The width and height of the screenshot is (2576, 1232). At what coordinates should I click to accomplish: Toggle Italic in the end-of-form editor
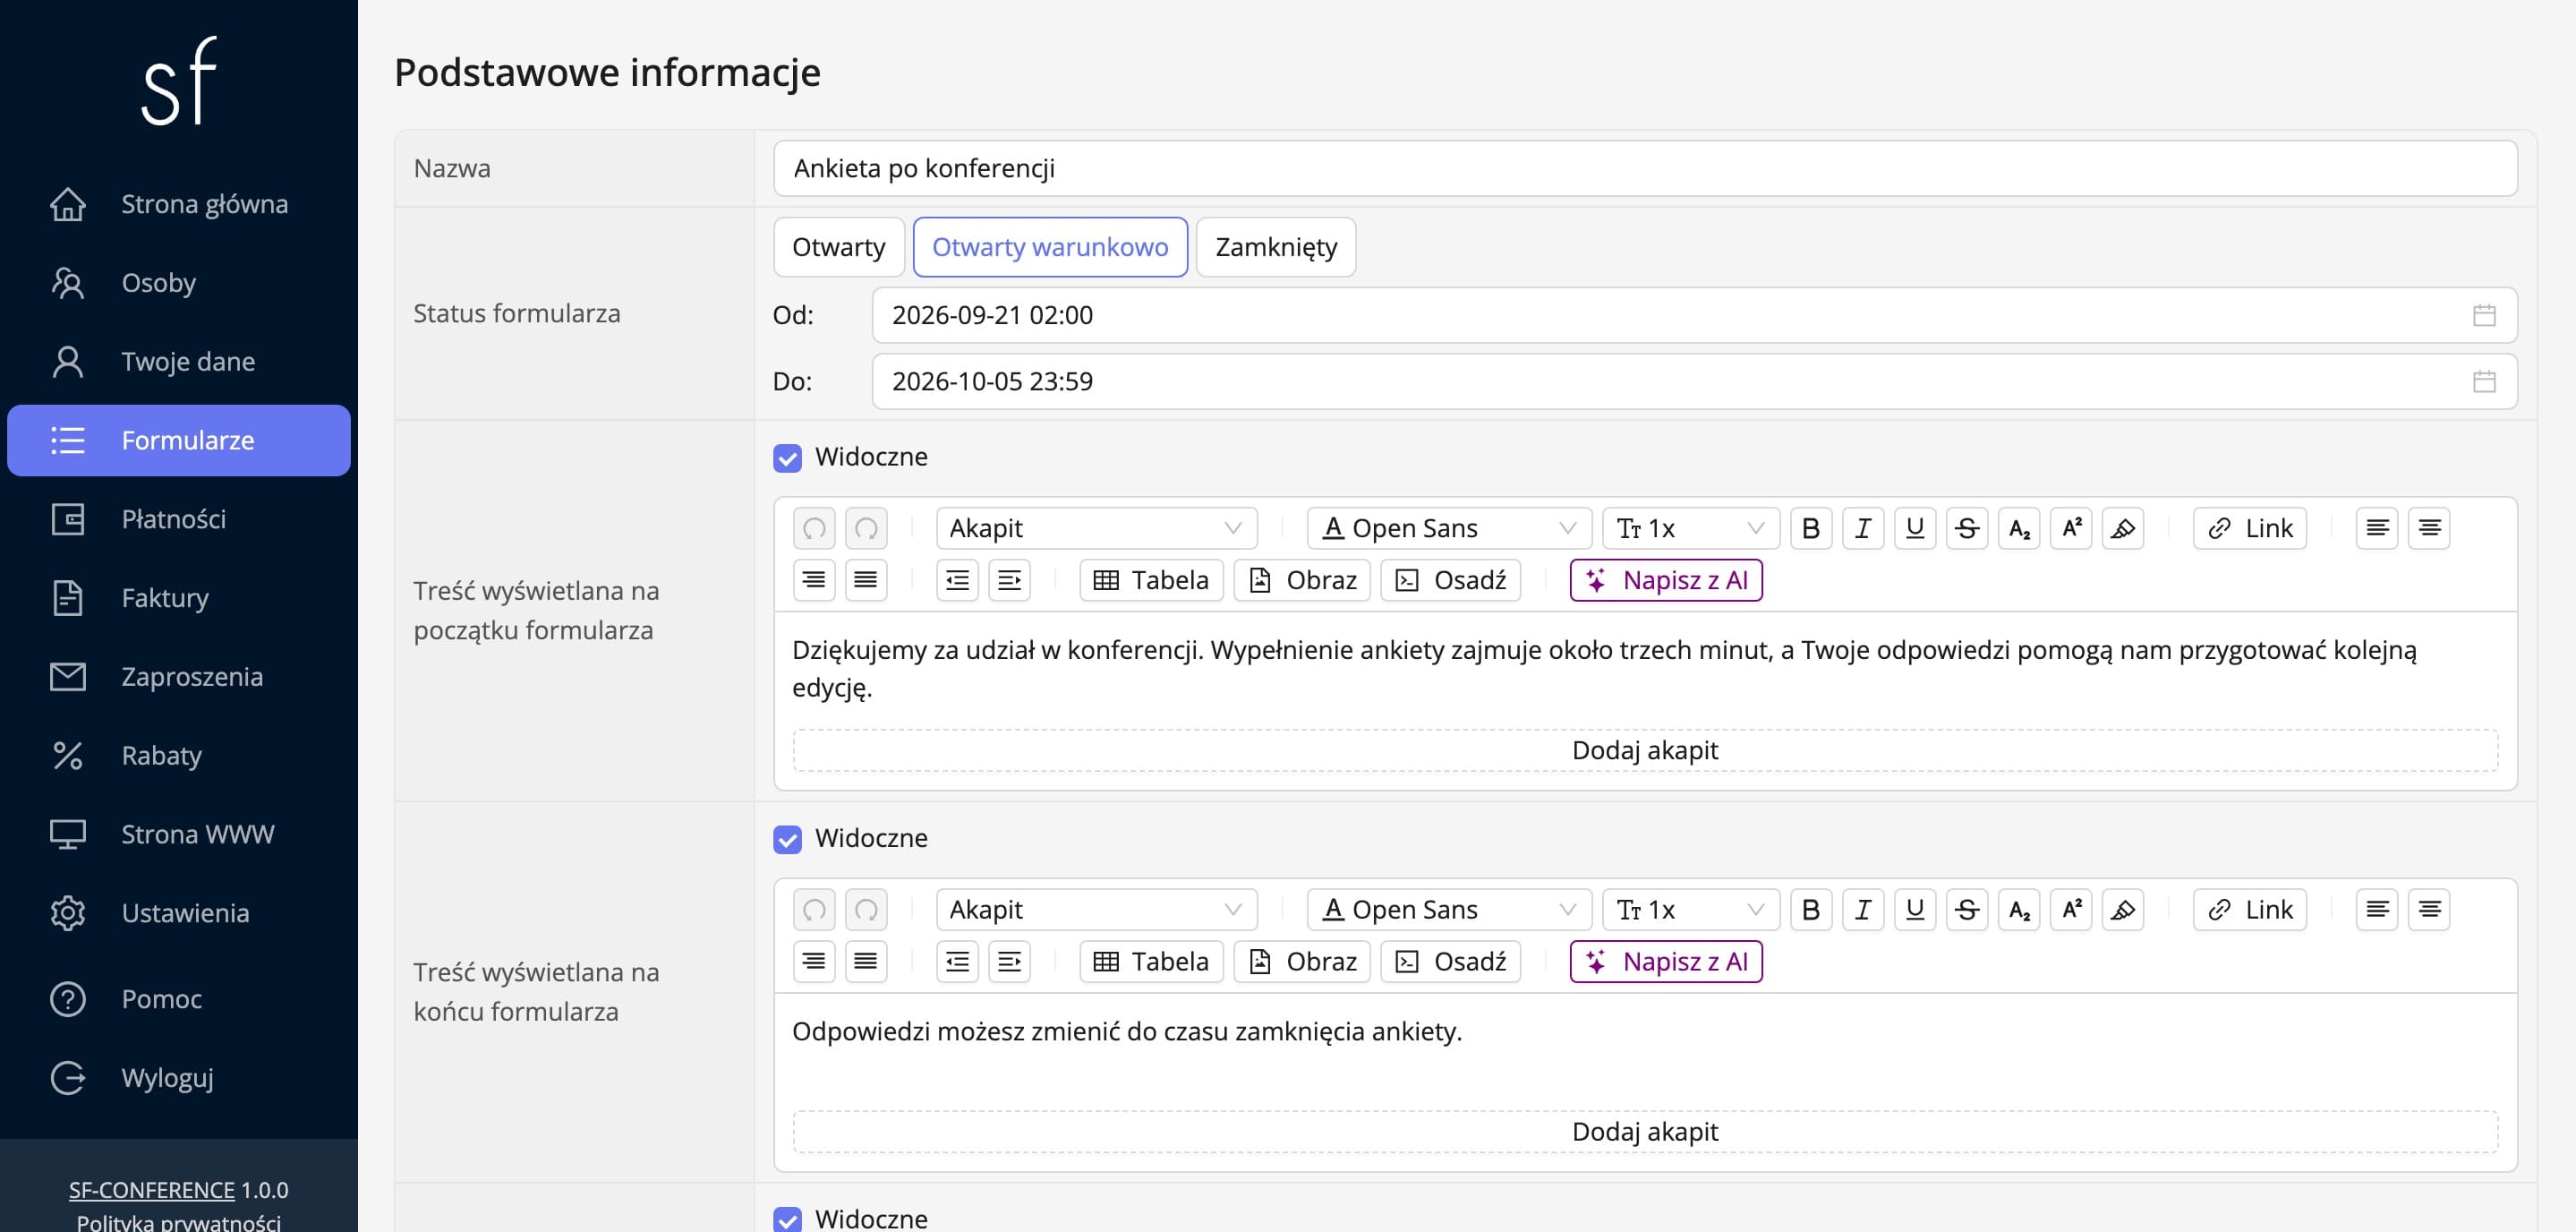(x=1863, y=909)
